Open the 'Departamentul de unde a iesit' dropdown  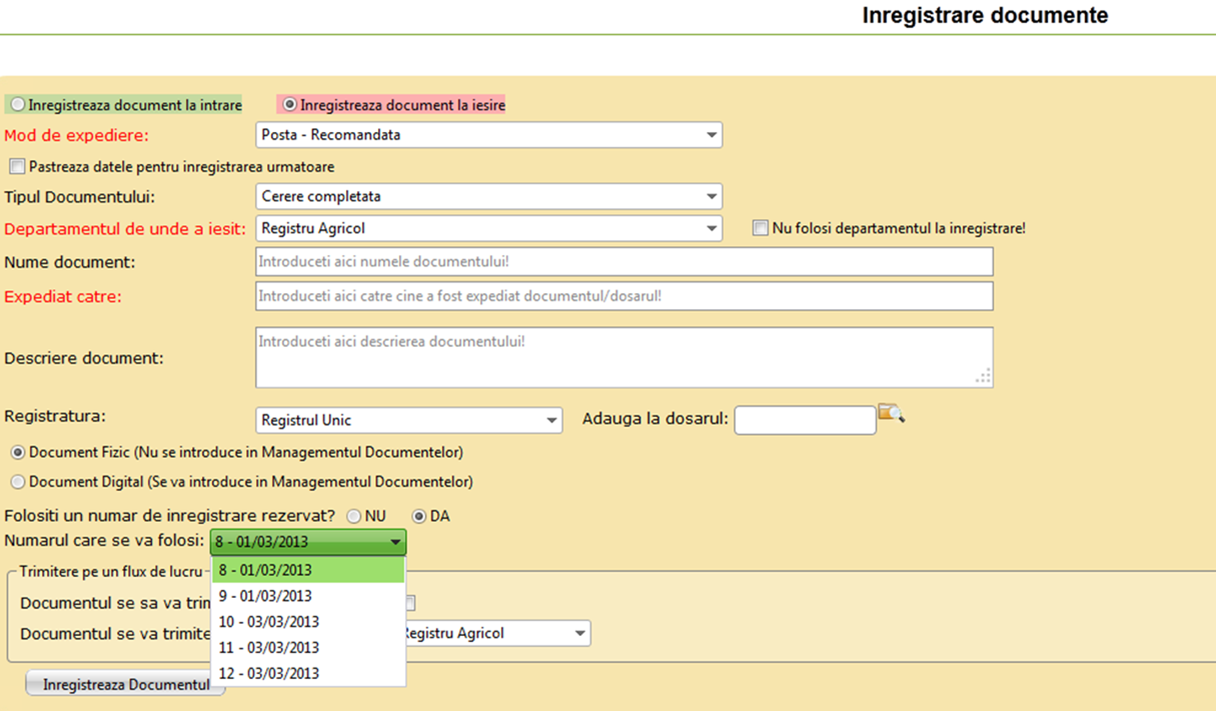489,229
